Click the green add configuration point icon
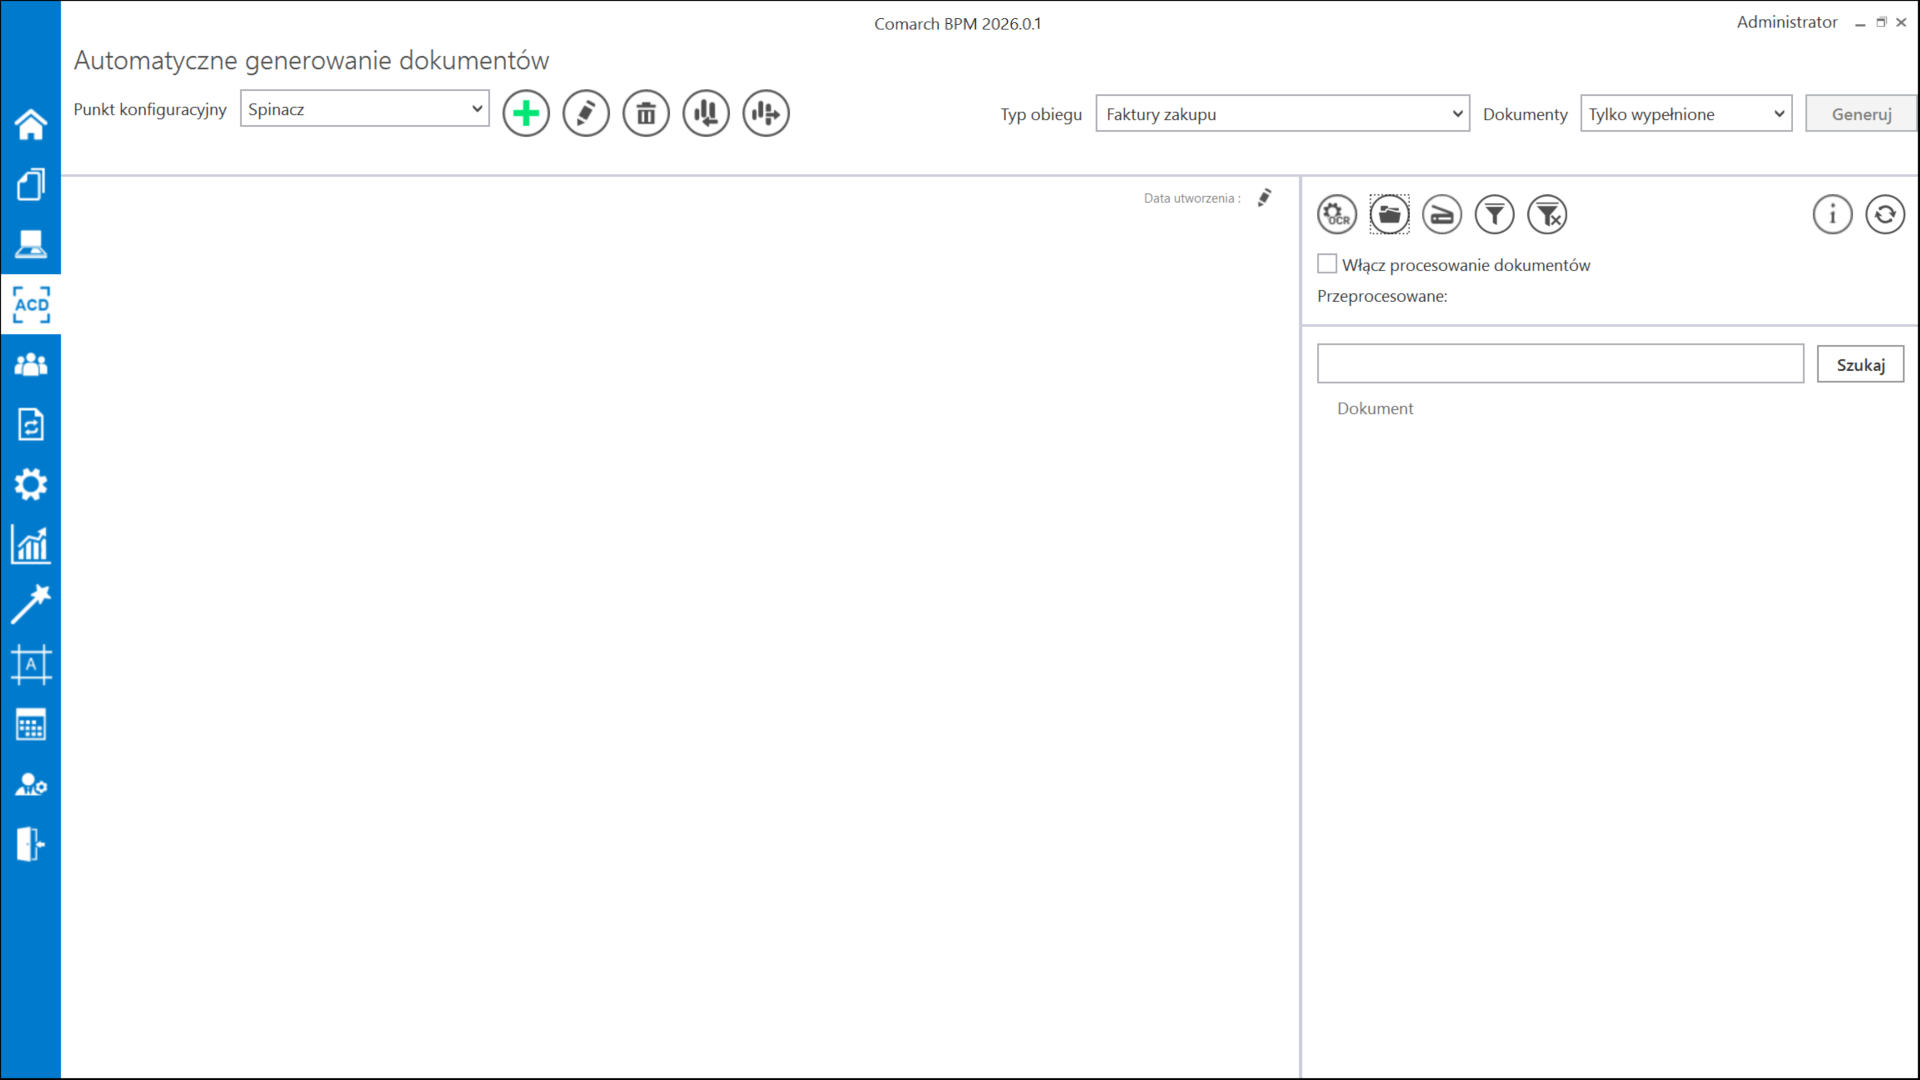 click(526, 113)
